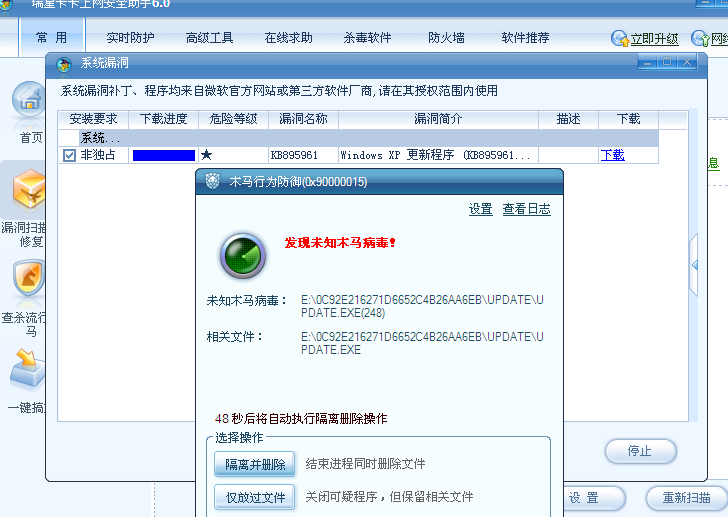The height and width of the screenshot is (517, 728).
Task: Open the 高级工具 tab
Action: pyautogui.click(x=209, y=38)
